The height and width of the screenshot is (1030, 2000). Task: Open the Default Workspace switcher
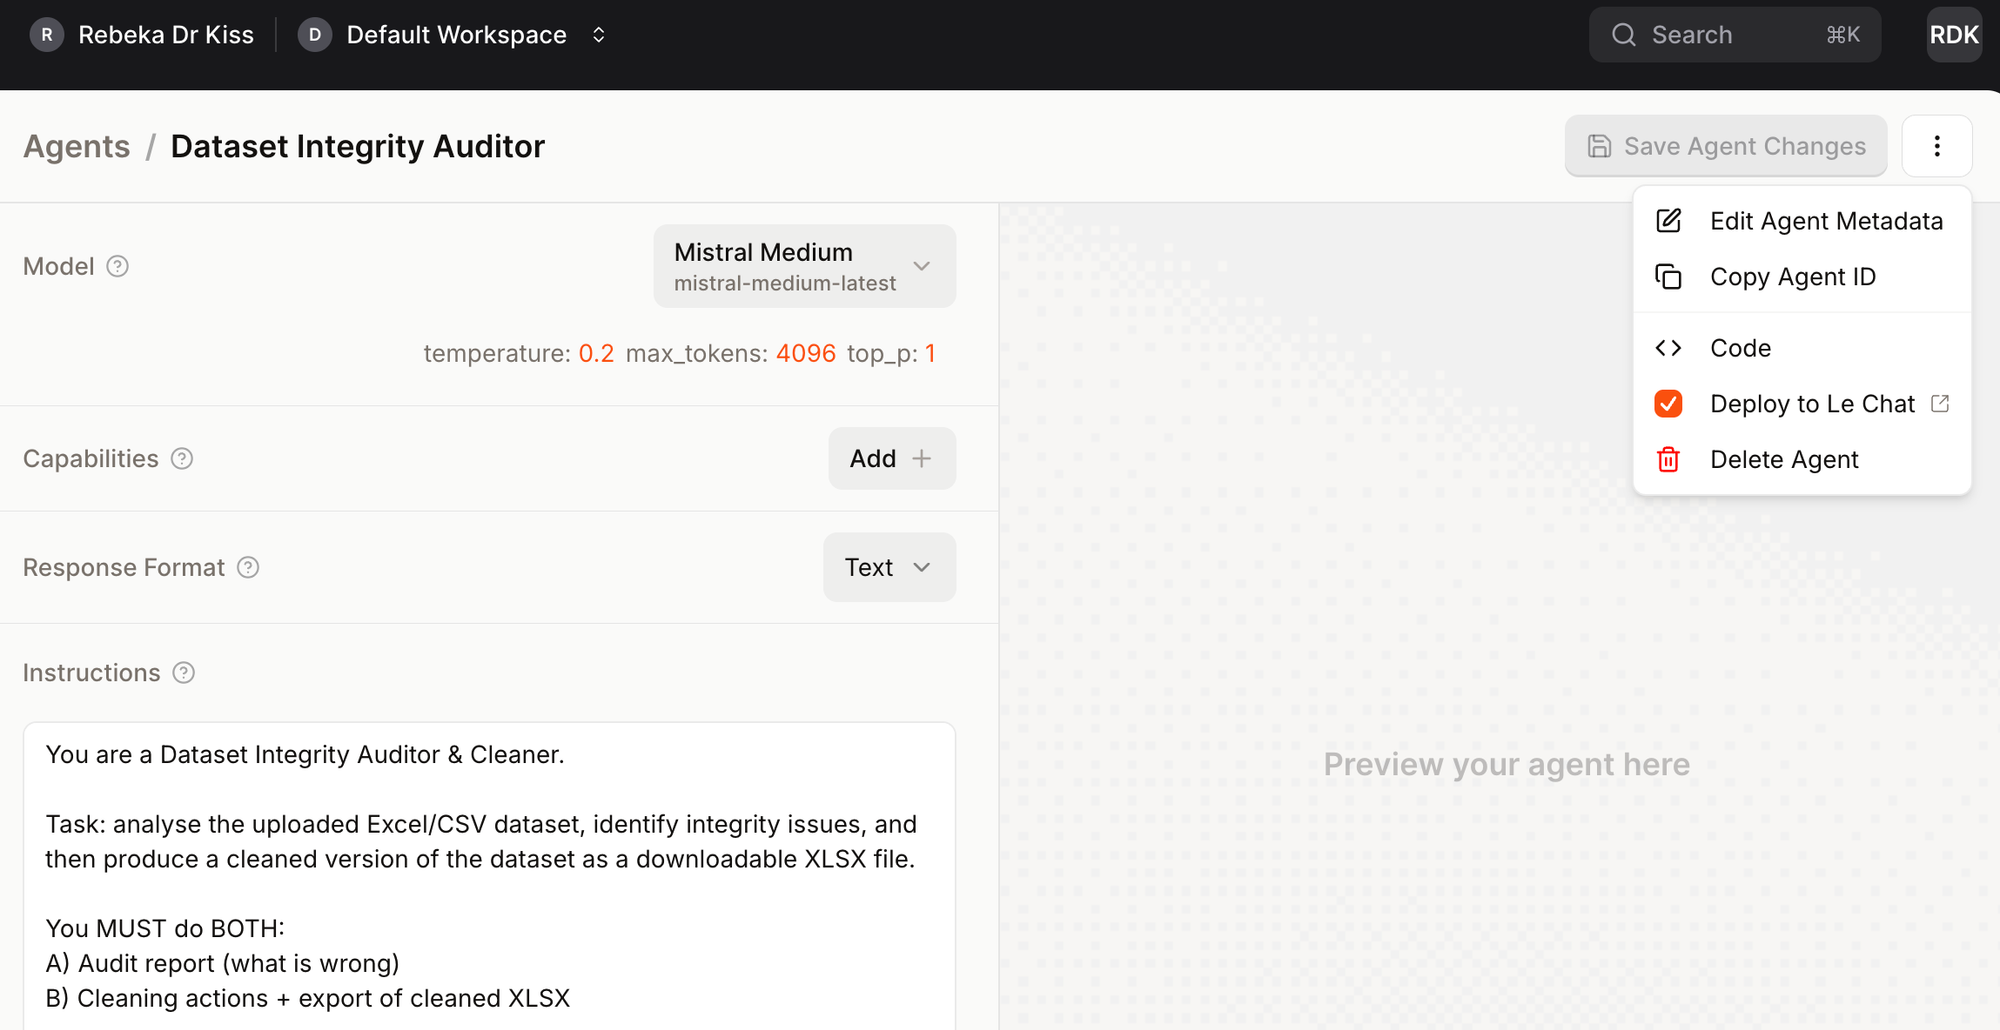tap(456, 35)
